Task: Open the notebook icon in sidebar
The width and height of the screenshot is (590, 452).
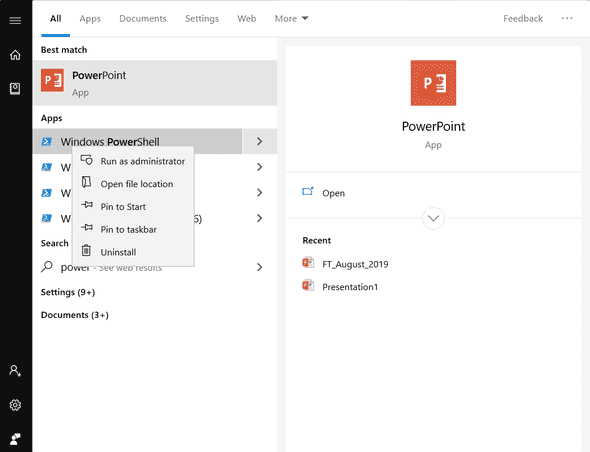Action: coord(15,89)
